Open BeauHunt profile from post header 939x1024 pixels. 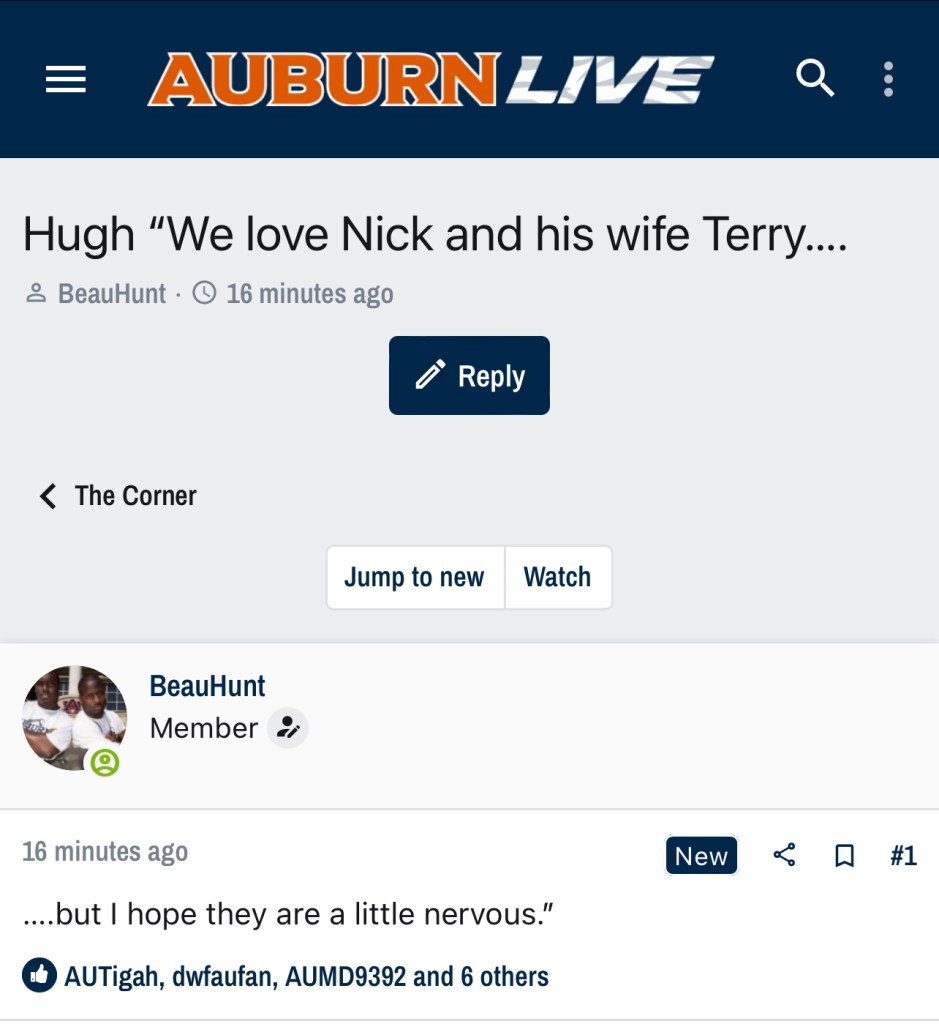point(207,687)
